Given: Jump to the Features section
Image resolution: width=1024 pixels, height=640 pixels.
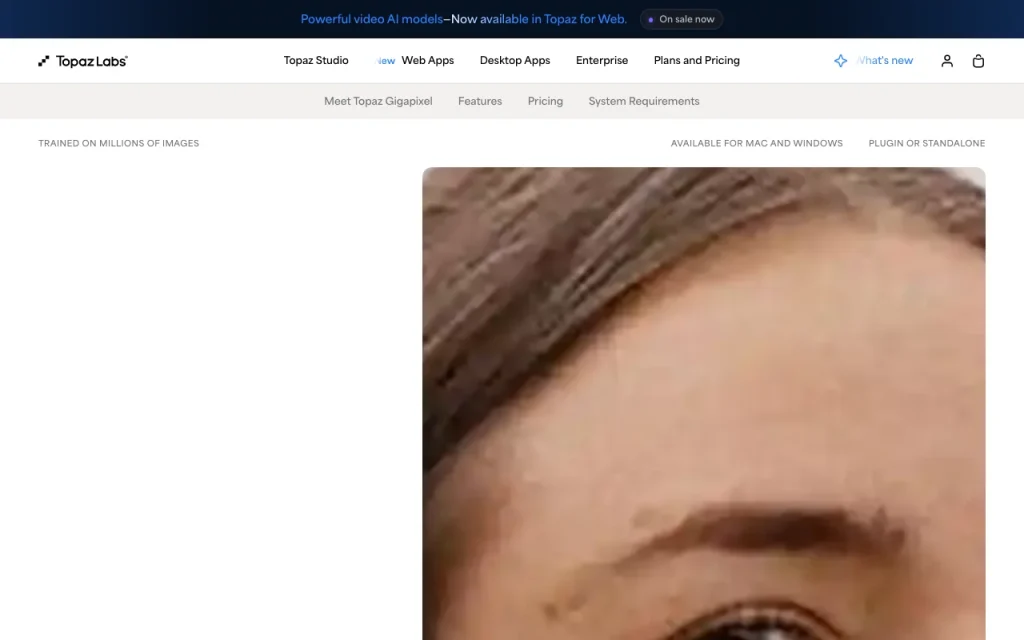Looking at the screenshot, I should coord(480,101).
